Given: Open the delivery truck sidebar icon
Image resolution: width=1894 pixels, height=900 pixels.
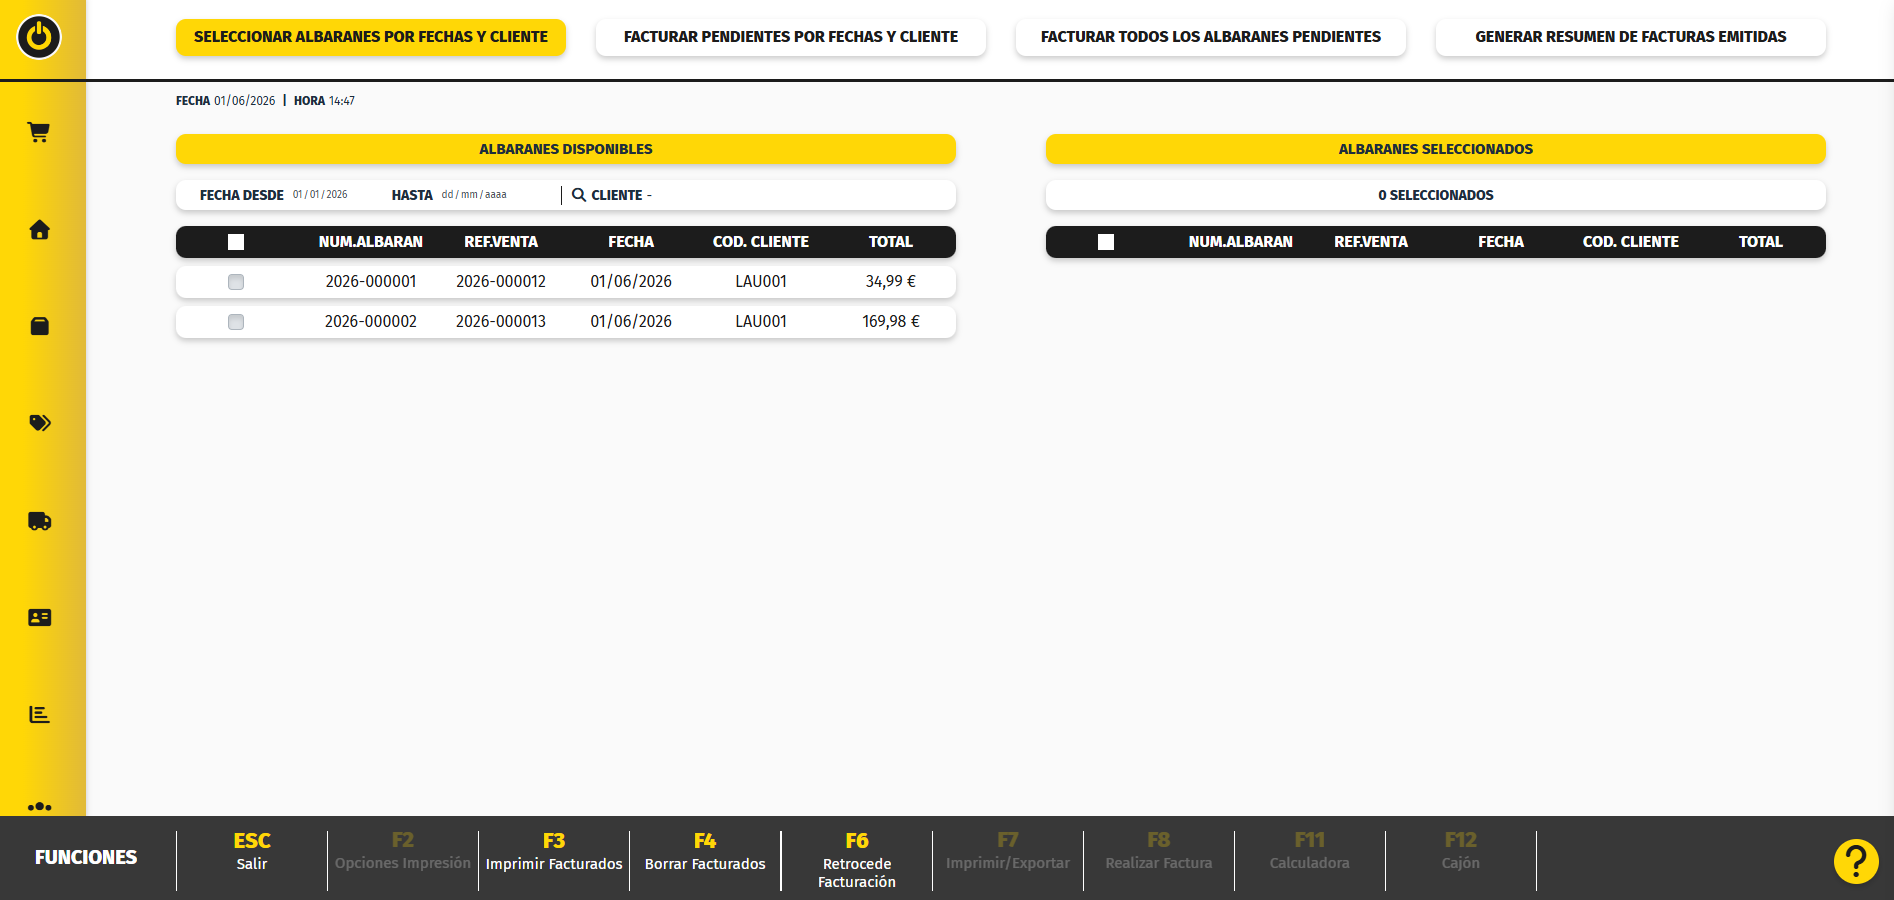Looking at the screenshot, I should click(39, 521).
